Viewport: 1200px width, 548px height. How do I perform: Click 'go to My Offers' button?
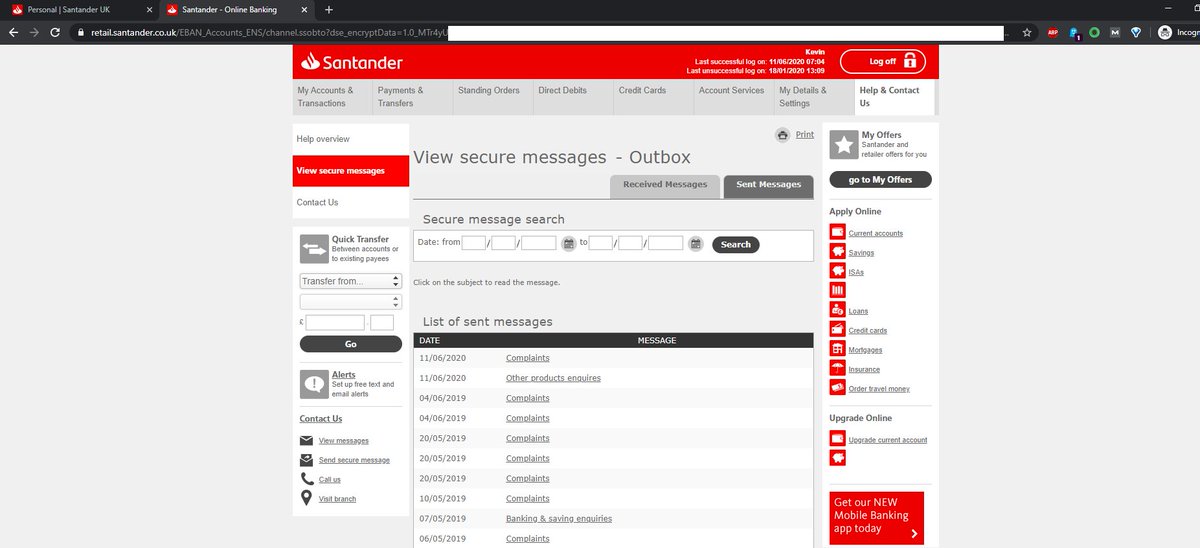pyautogui.click(x=880, y=179)
